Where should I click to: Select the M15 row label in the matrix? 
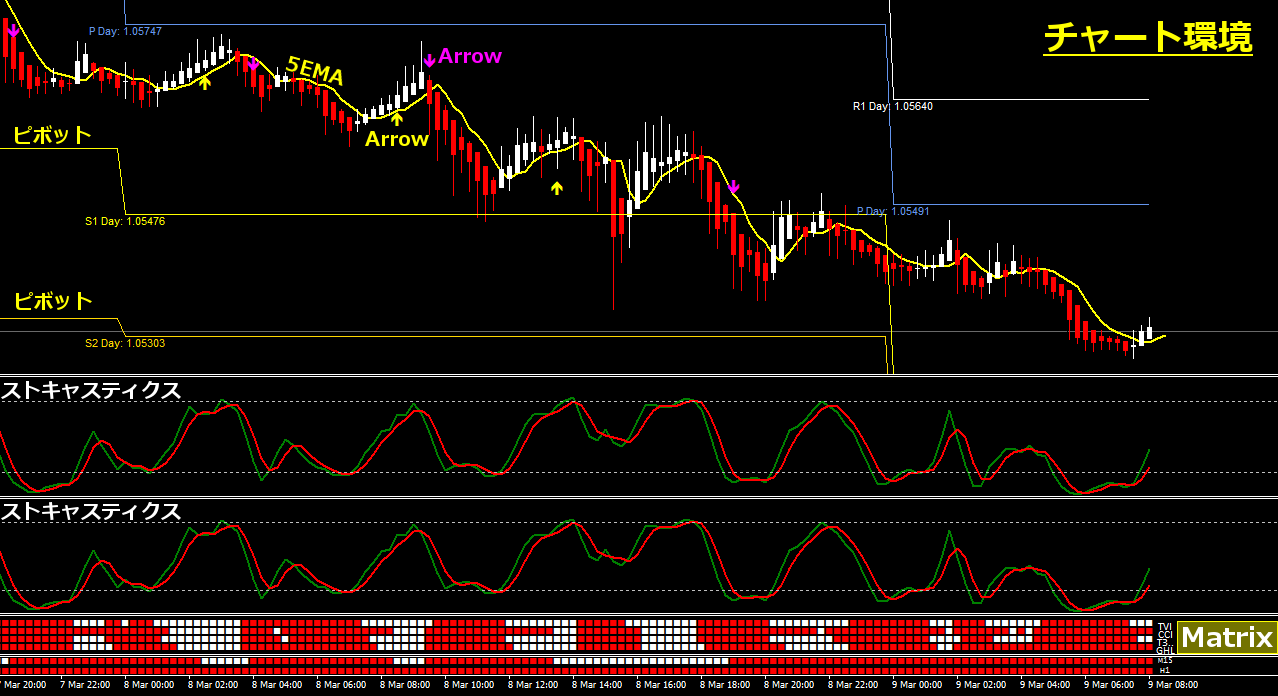coord(1164,660)
